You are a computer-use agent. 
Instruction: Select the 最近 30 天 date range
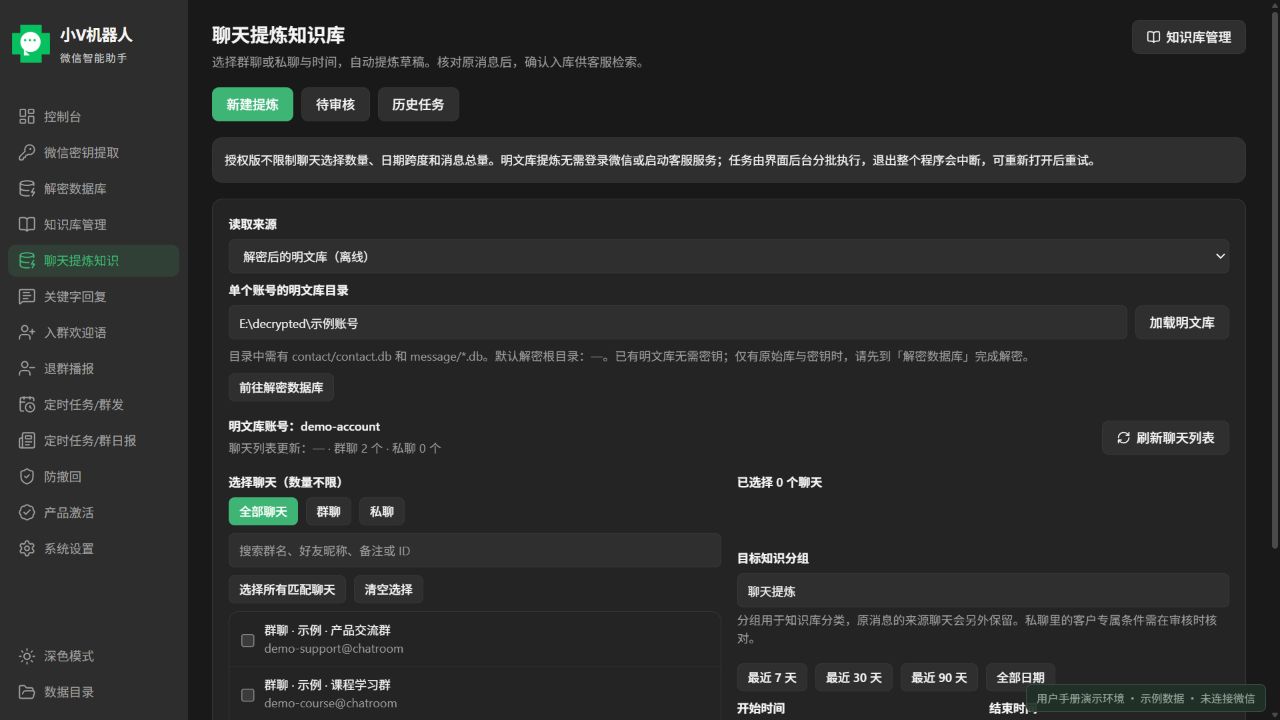coord(854,677)
